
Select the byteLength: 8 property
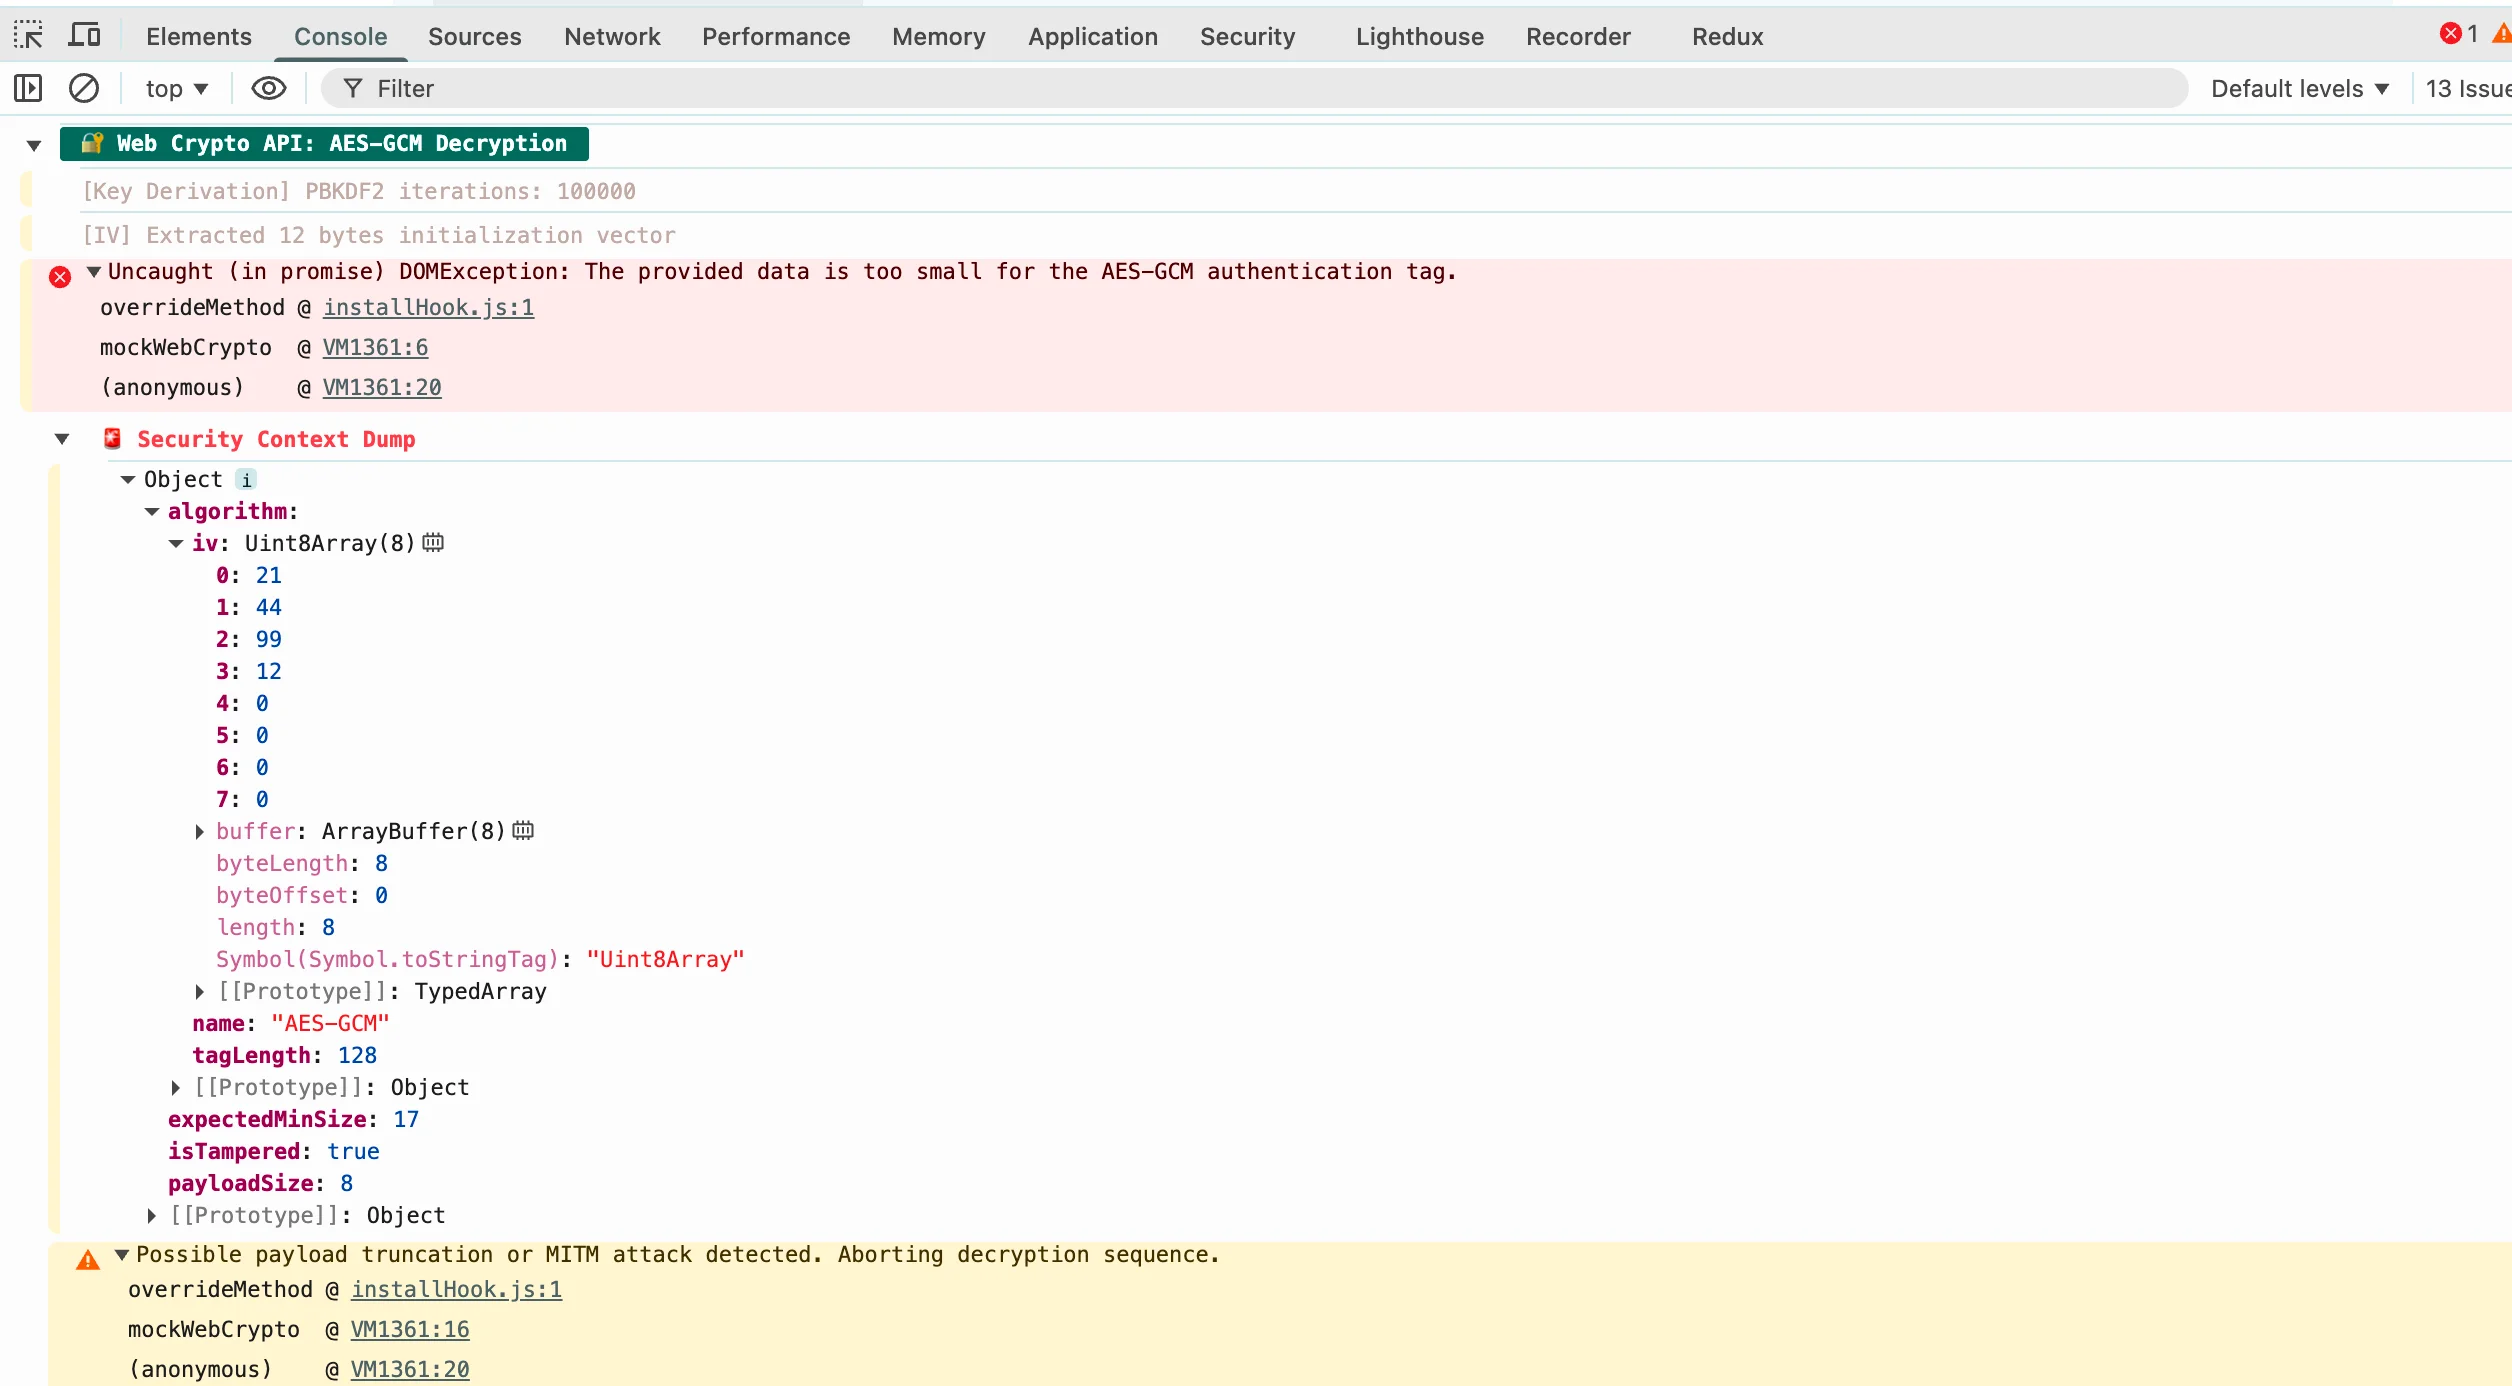(302, 864)
